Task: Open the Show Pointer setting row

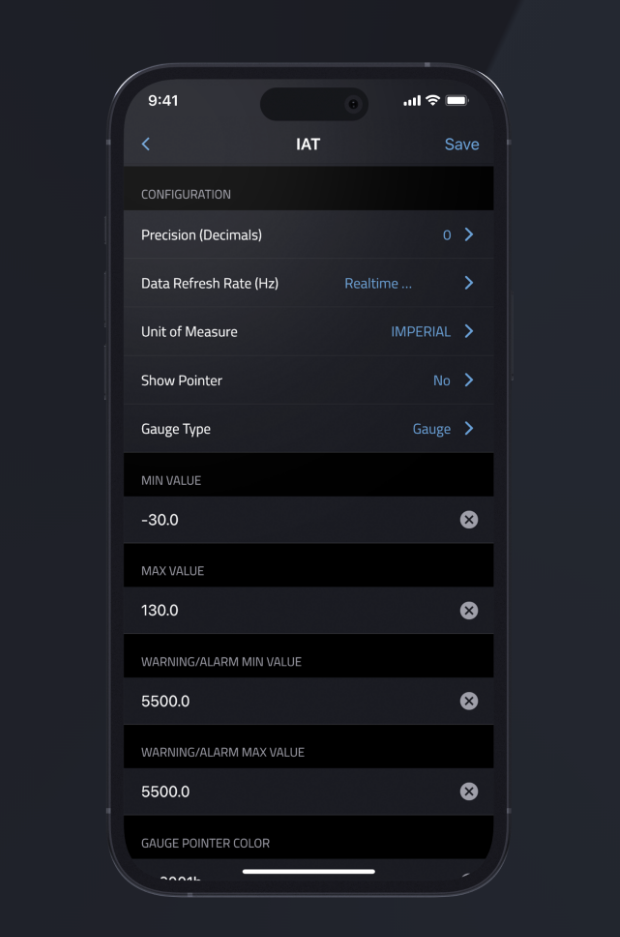Action: click(x=308, y=380)
